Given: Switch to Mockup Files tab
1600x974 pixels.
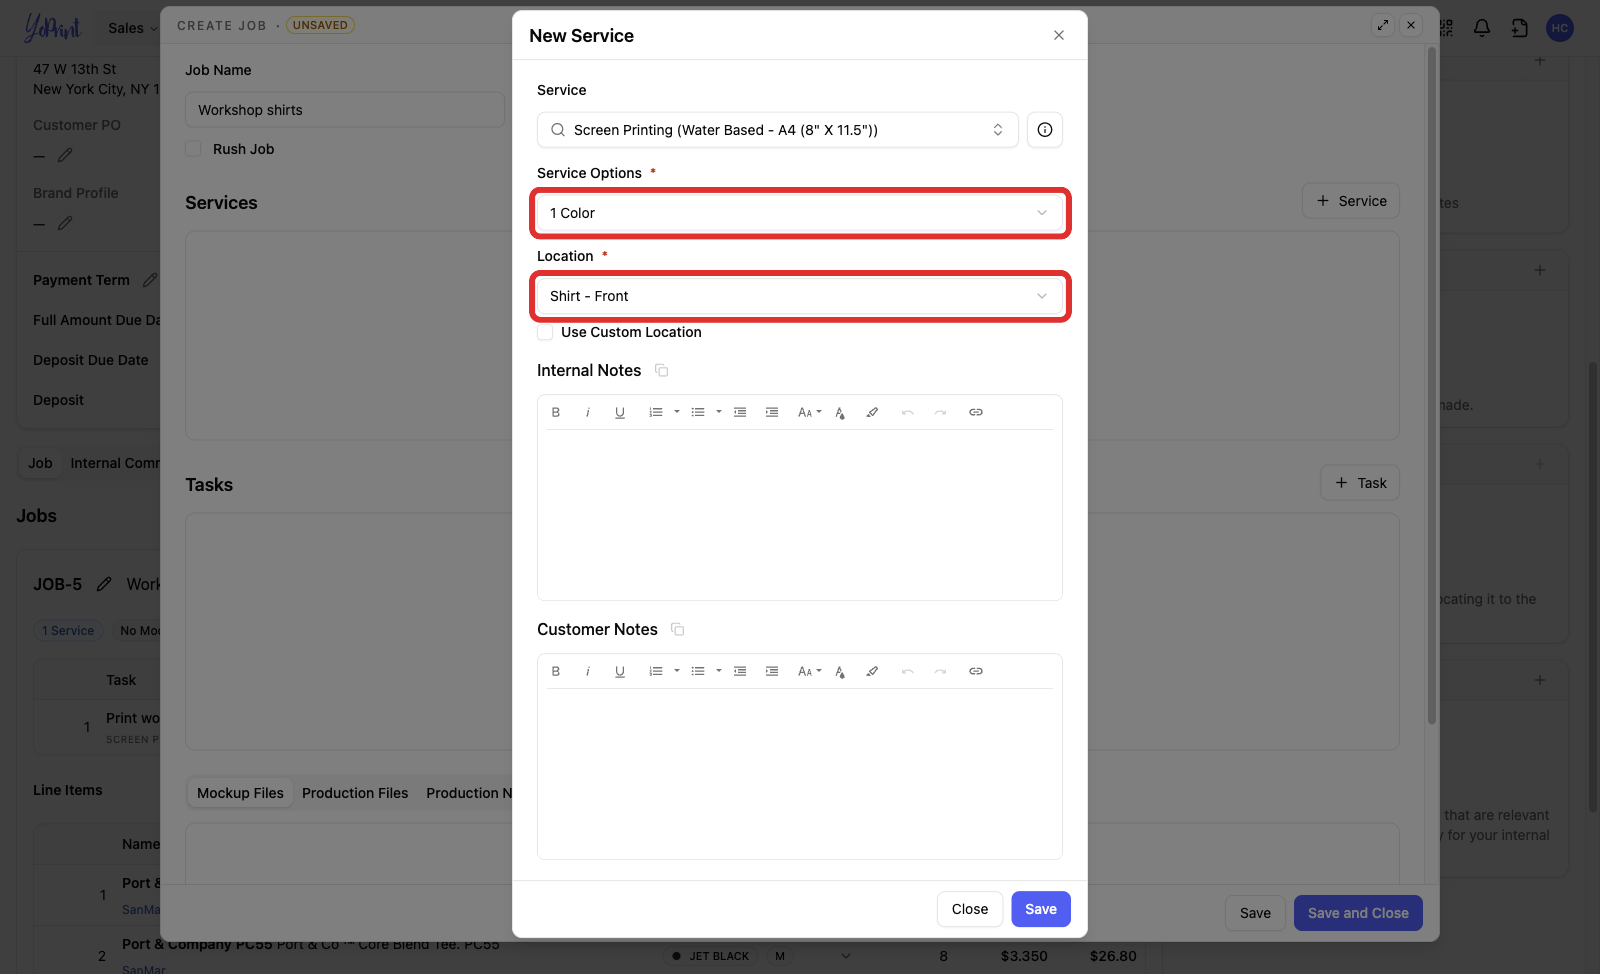Looking at the screenshot, I should coord(240,793).
